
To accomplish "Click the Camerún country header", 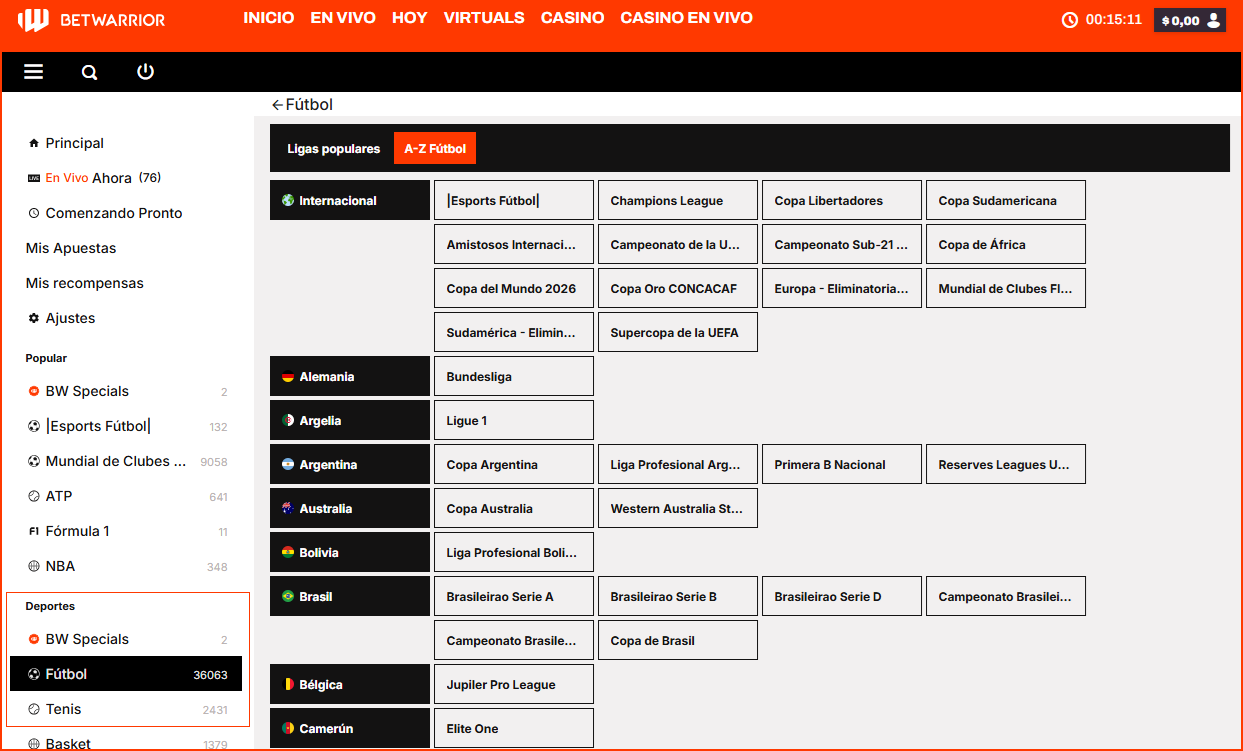I will click(350, 728).
